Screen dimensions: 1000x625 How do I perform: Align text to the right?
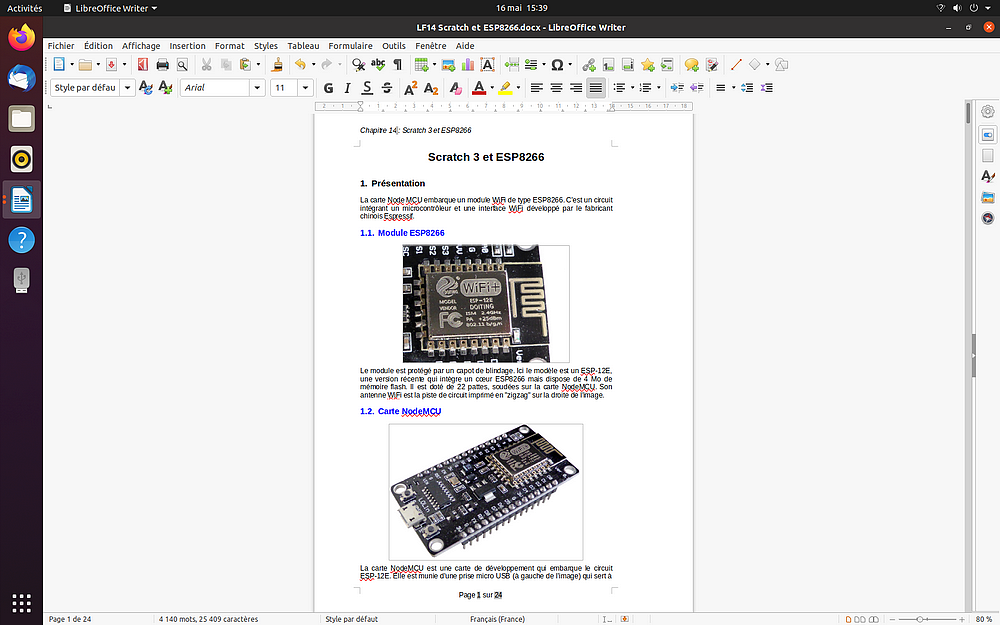[576, 87]
